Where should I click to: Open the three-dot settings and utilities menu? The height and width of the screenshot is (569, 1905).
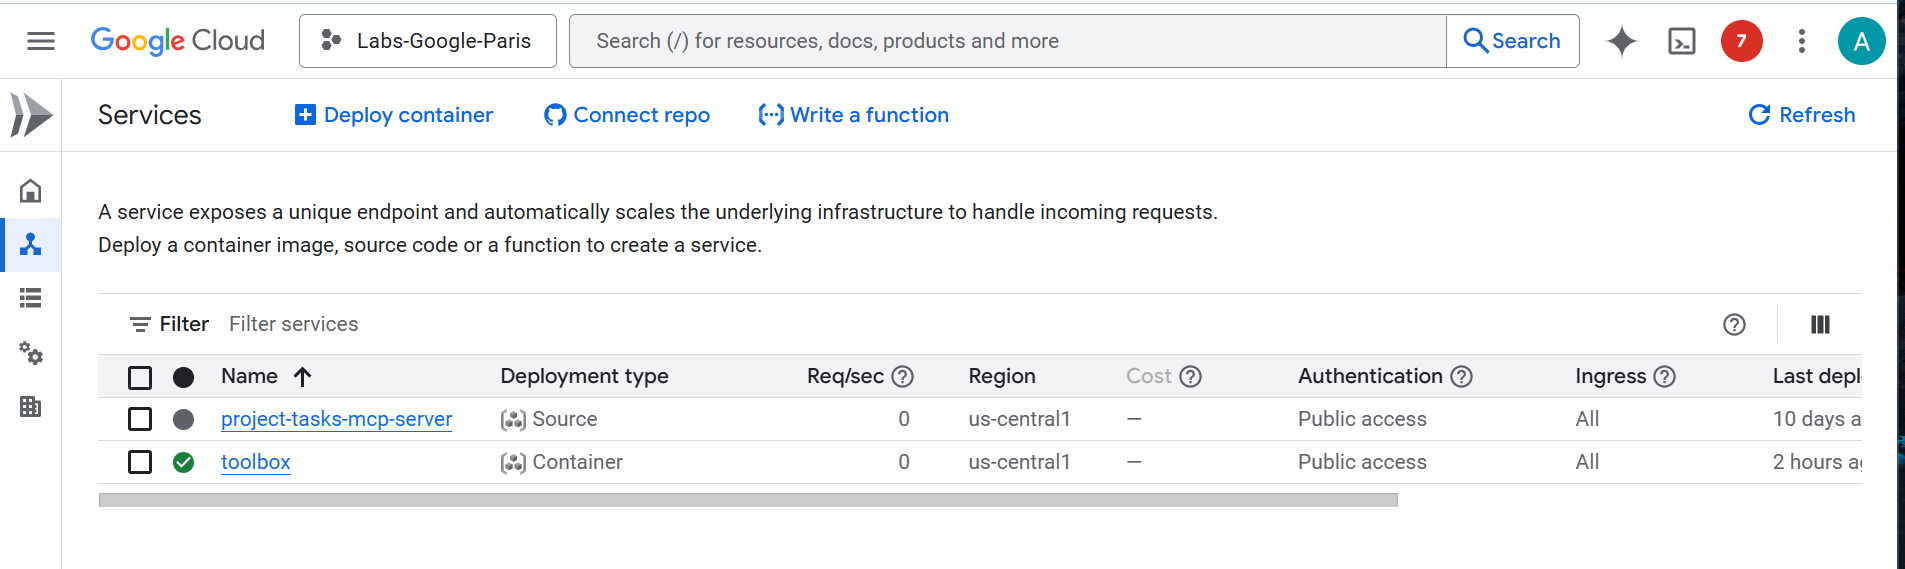1801,41
